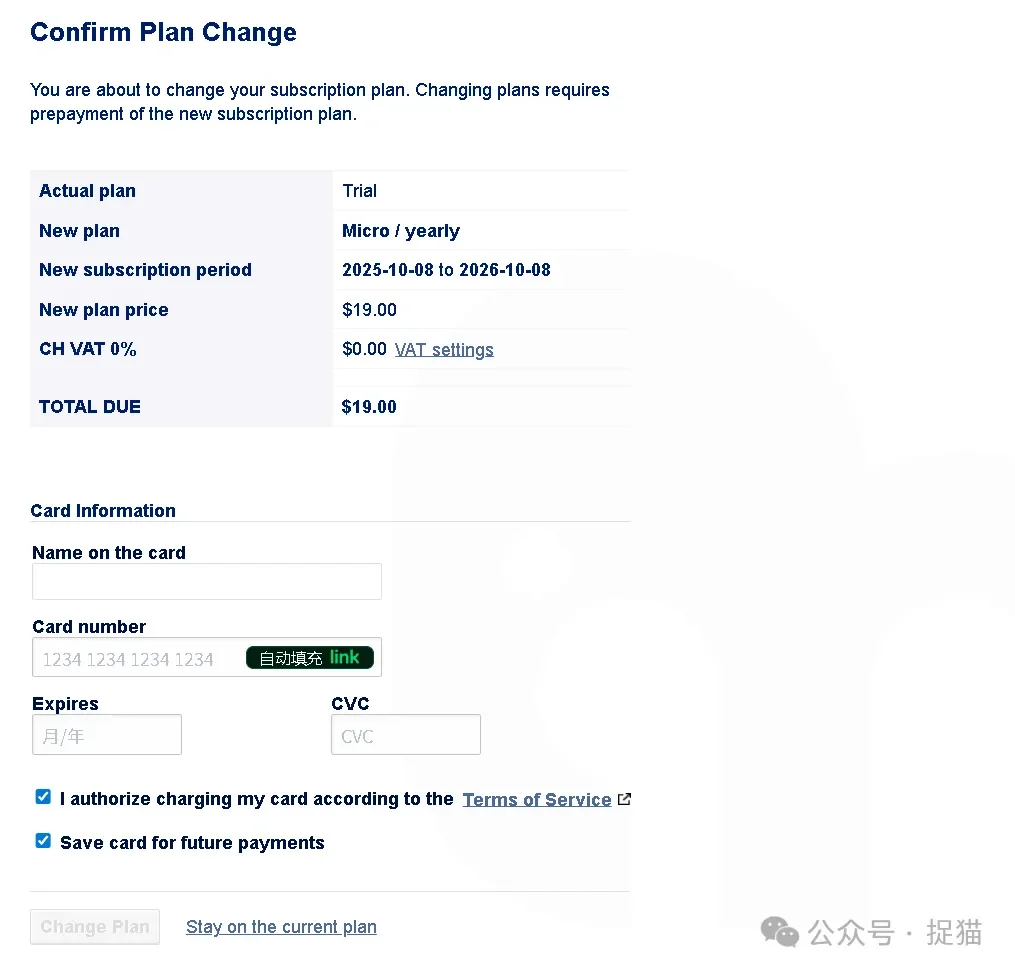Toggle the Save card for future payments checkbox

(x=43, y=841)
